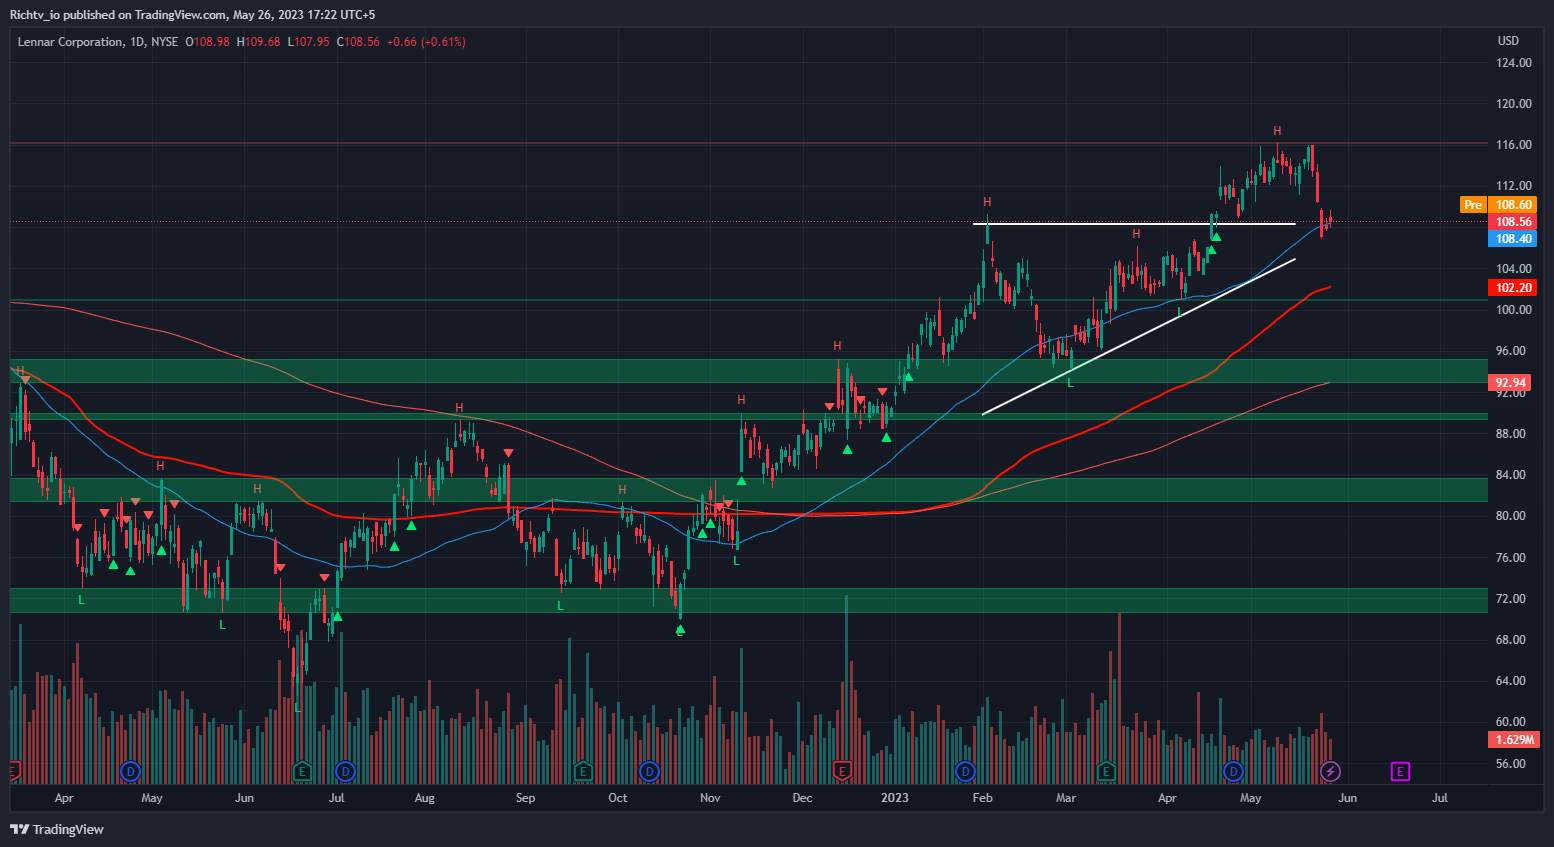
Task: Click the white horizontal resistance line near 108
Action: click(x=1134, y=223)
